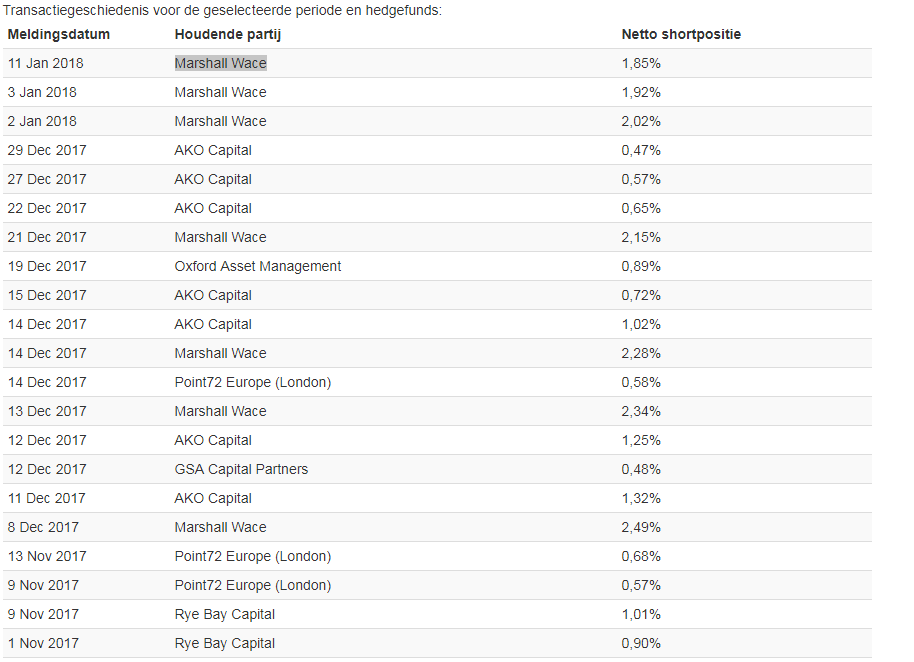The width and height of the screenshot is (914, 662).
Task: Click Point72 Europe (London) in 13 Nov 2017 row
Action: (253, 556)
